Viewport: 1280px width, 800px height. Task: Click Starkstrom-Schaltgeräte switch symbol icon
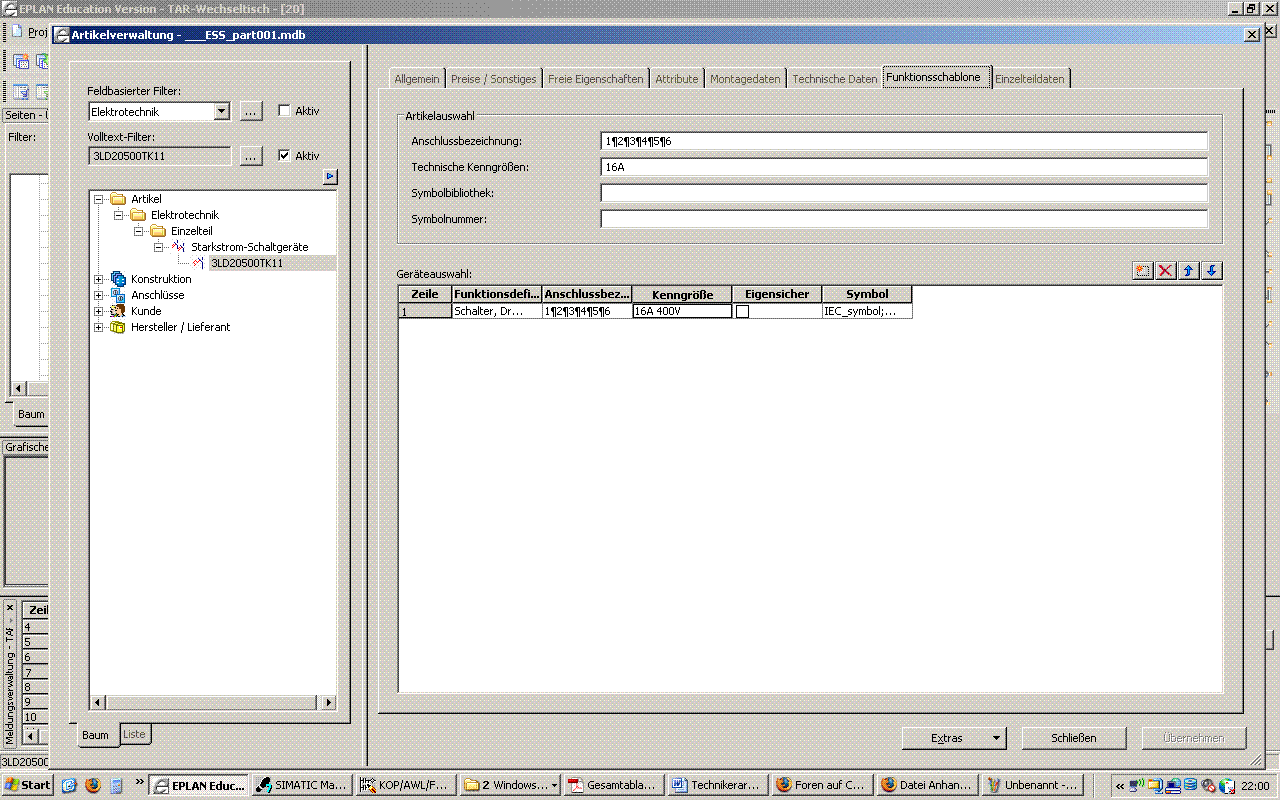[x=178, y=247]
